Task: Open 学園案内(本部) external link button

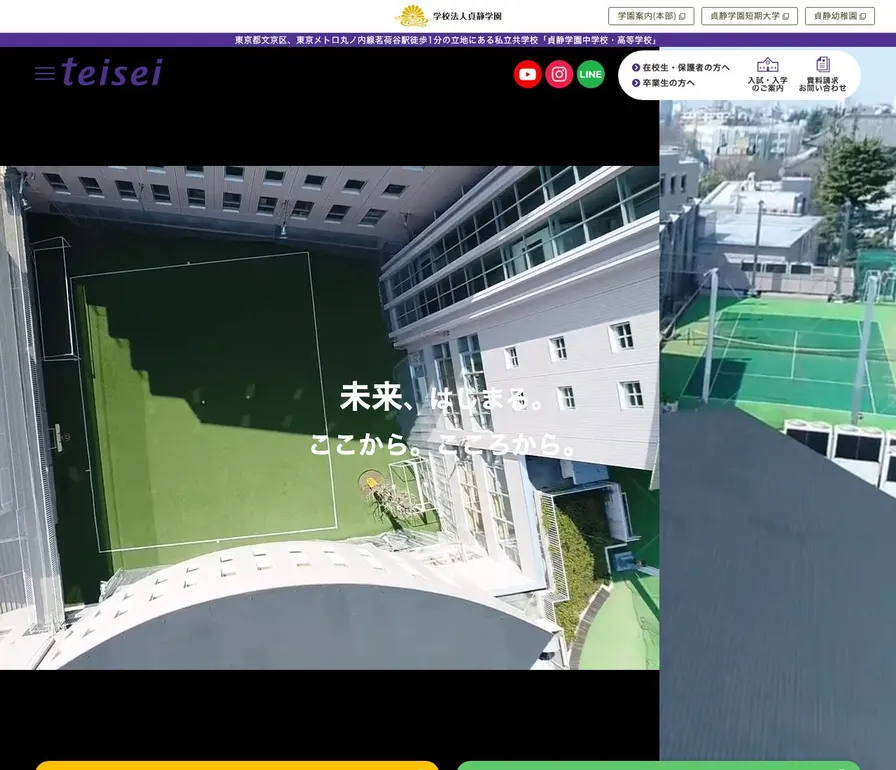Action: (651, 16)
